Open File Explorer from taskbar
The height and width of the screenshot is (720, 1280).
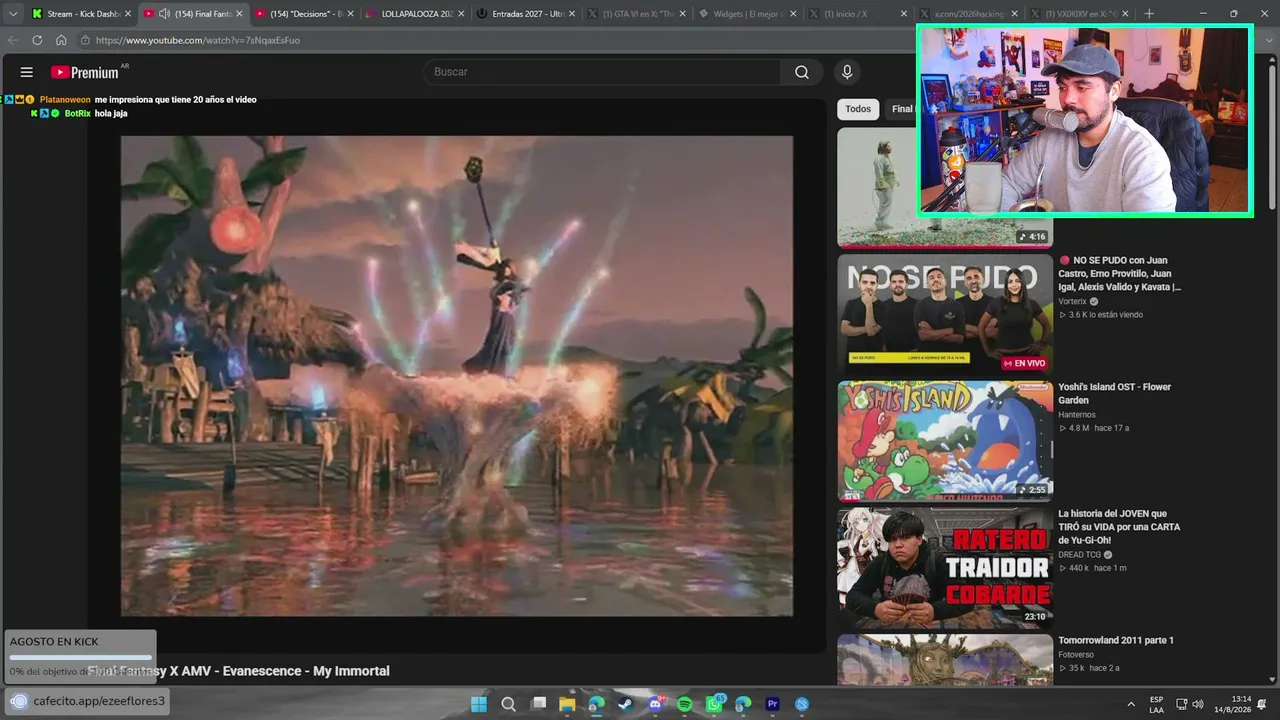pos(567,704)
